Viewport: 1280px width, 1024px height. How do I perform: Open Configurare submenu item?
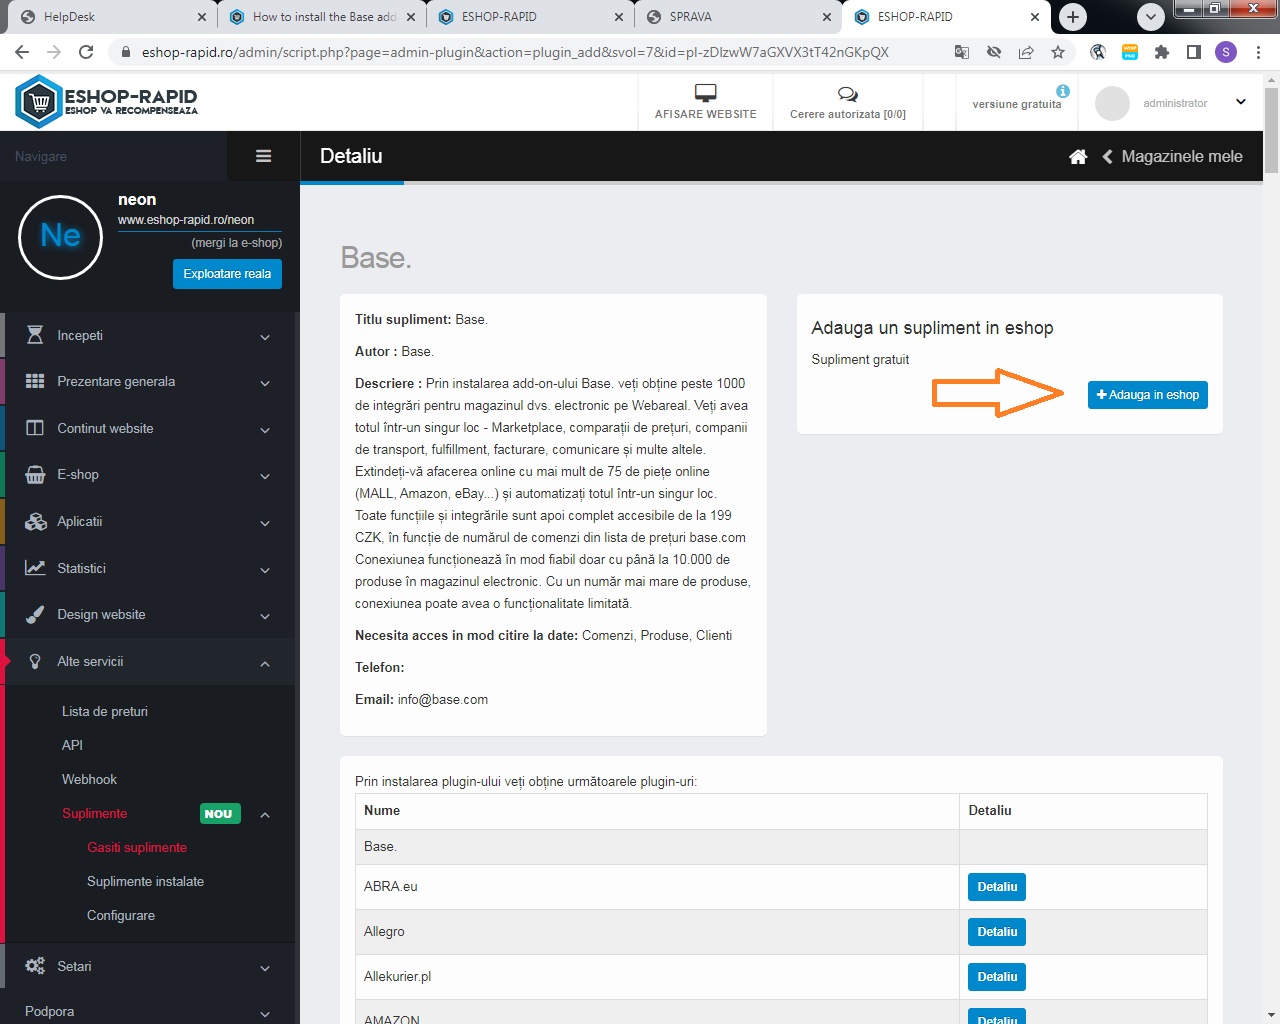(x=121, y=915)
